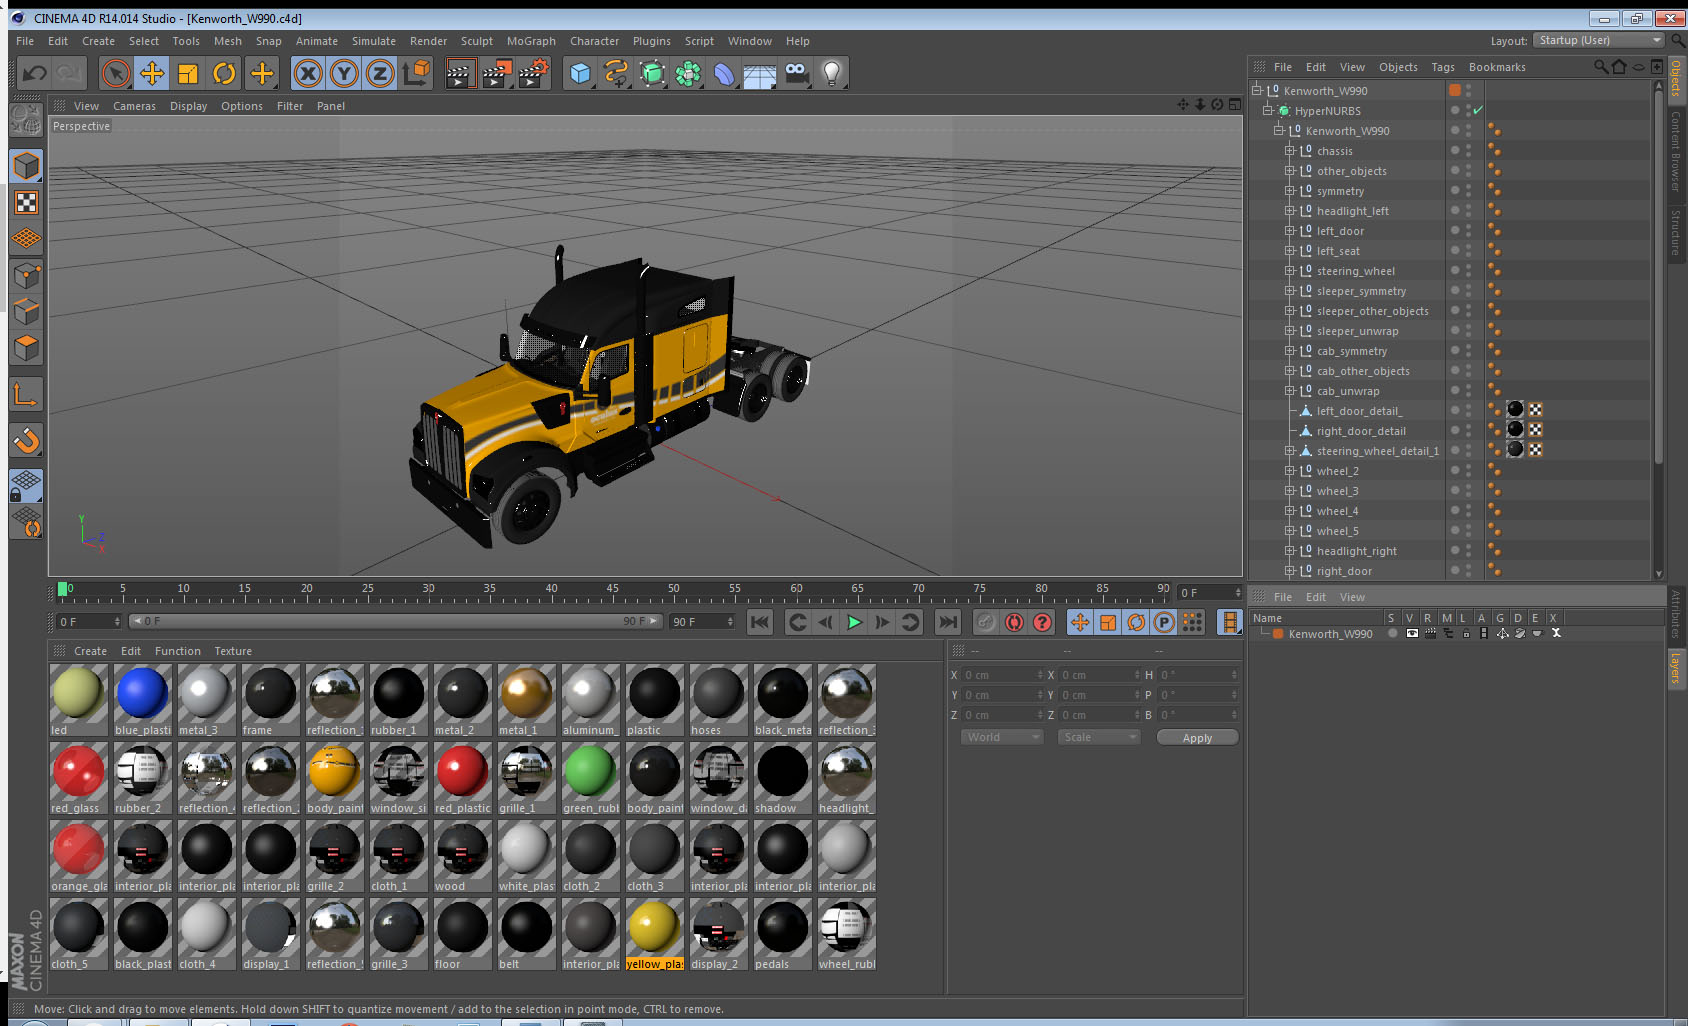Select the Live Selection tool

point(116,73)
